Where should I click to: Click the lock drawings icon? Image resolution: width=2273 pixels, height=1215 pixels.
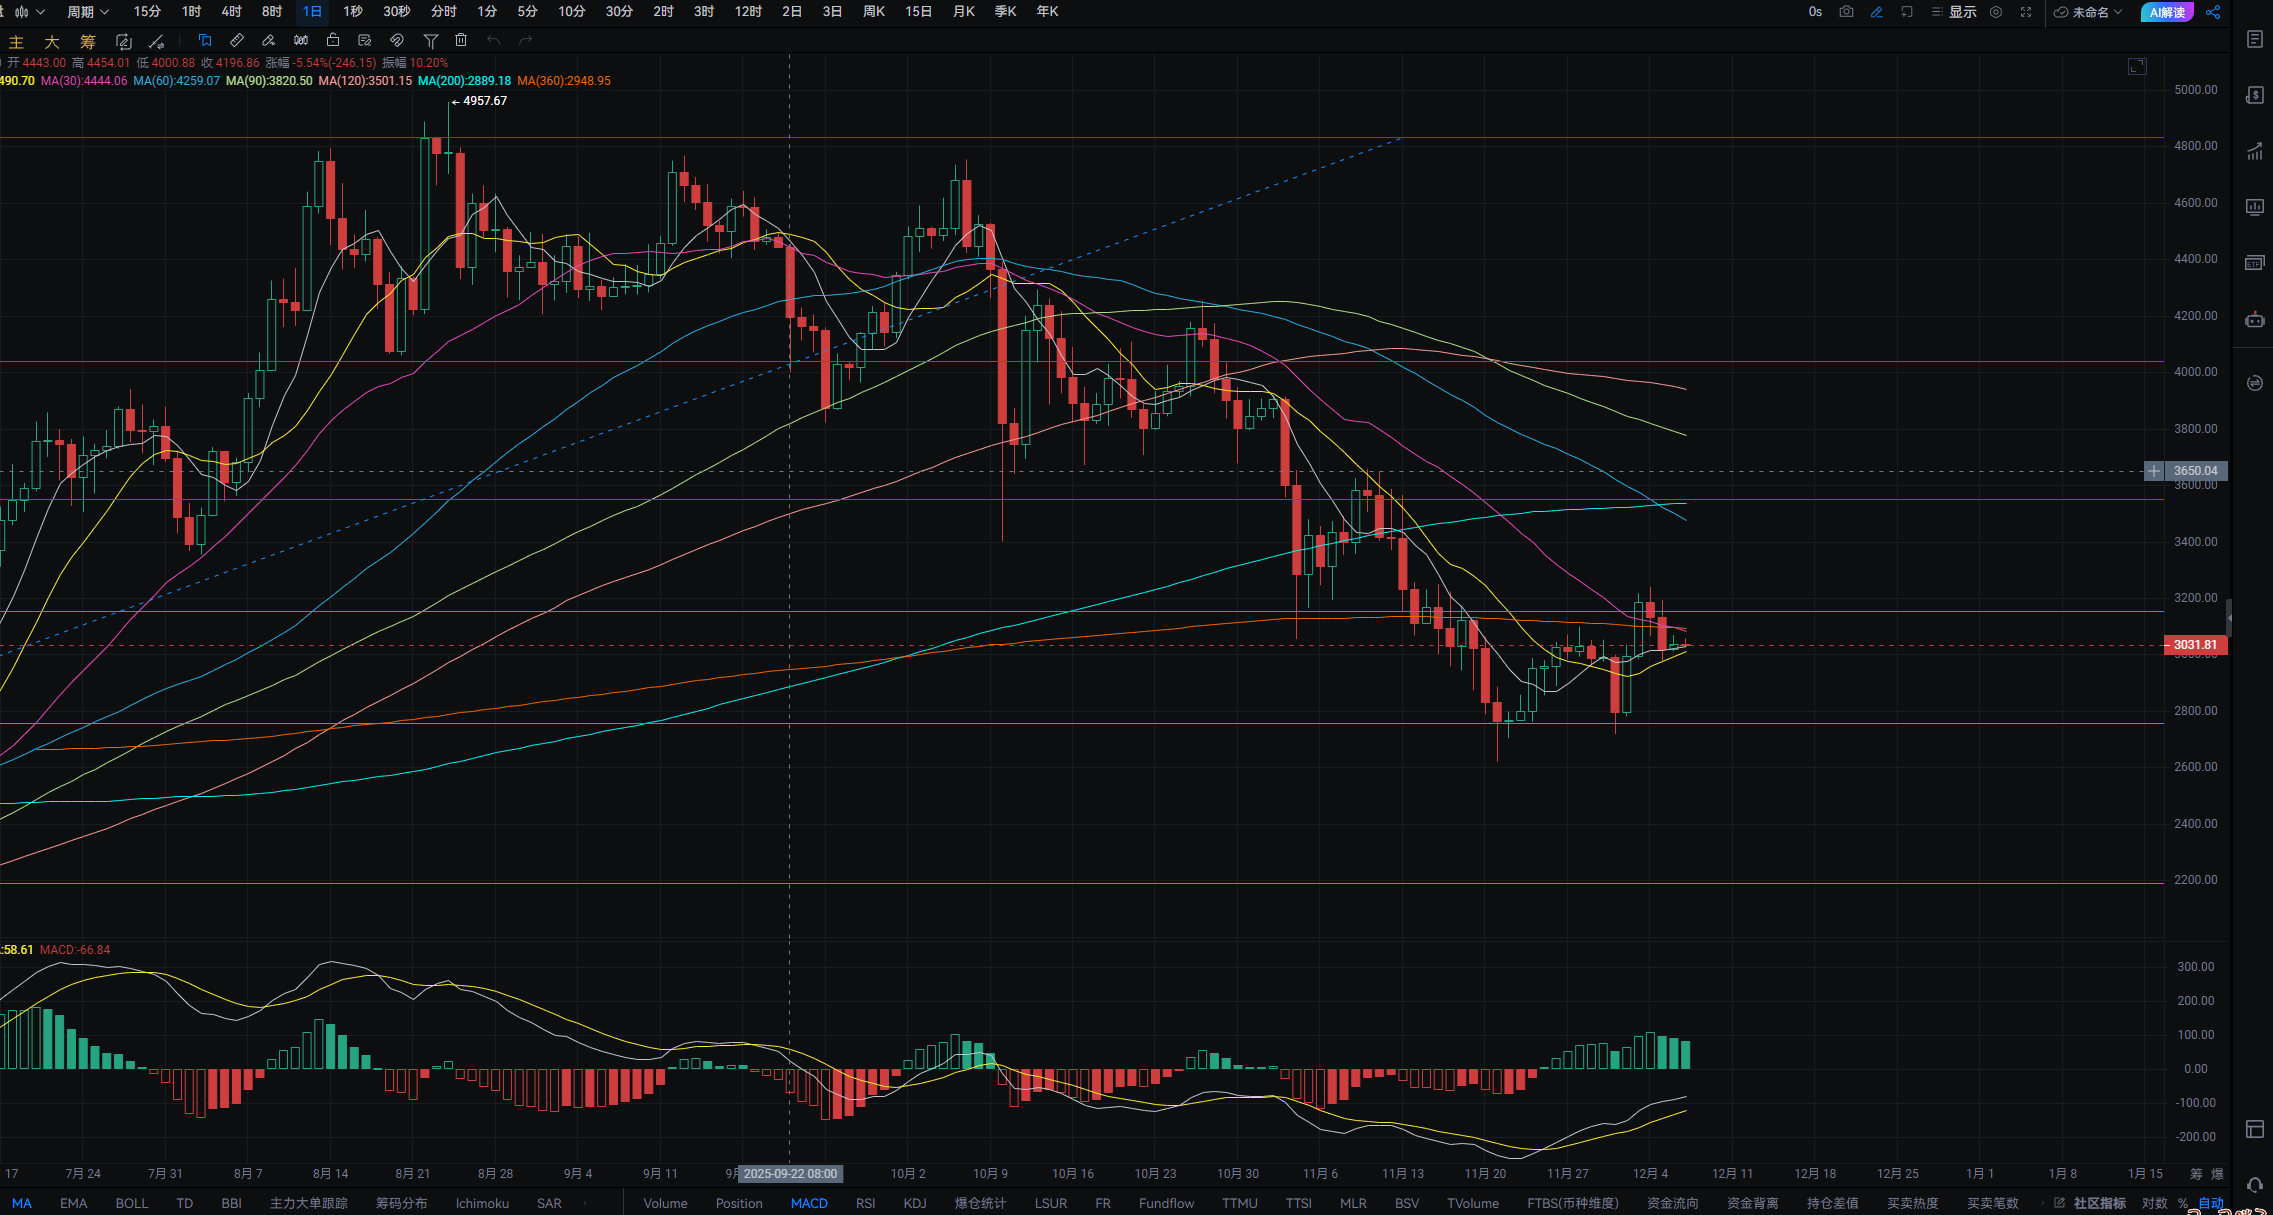(333, 40)
